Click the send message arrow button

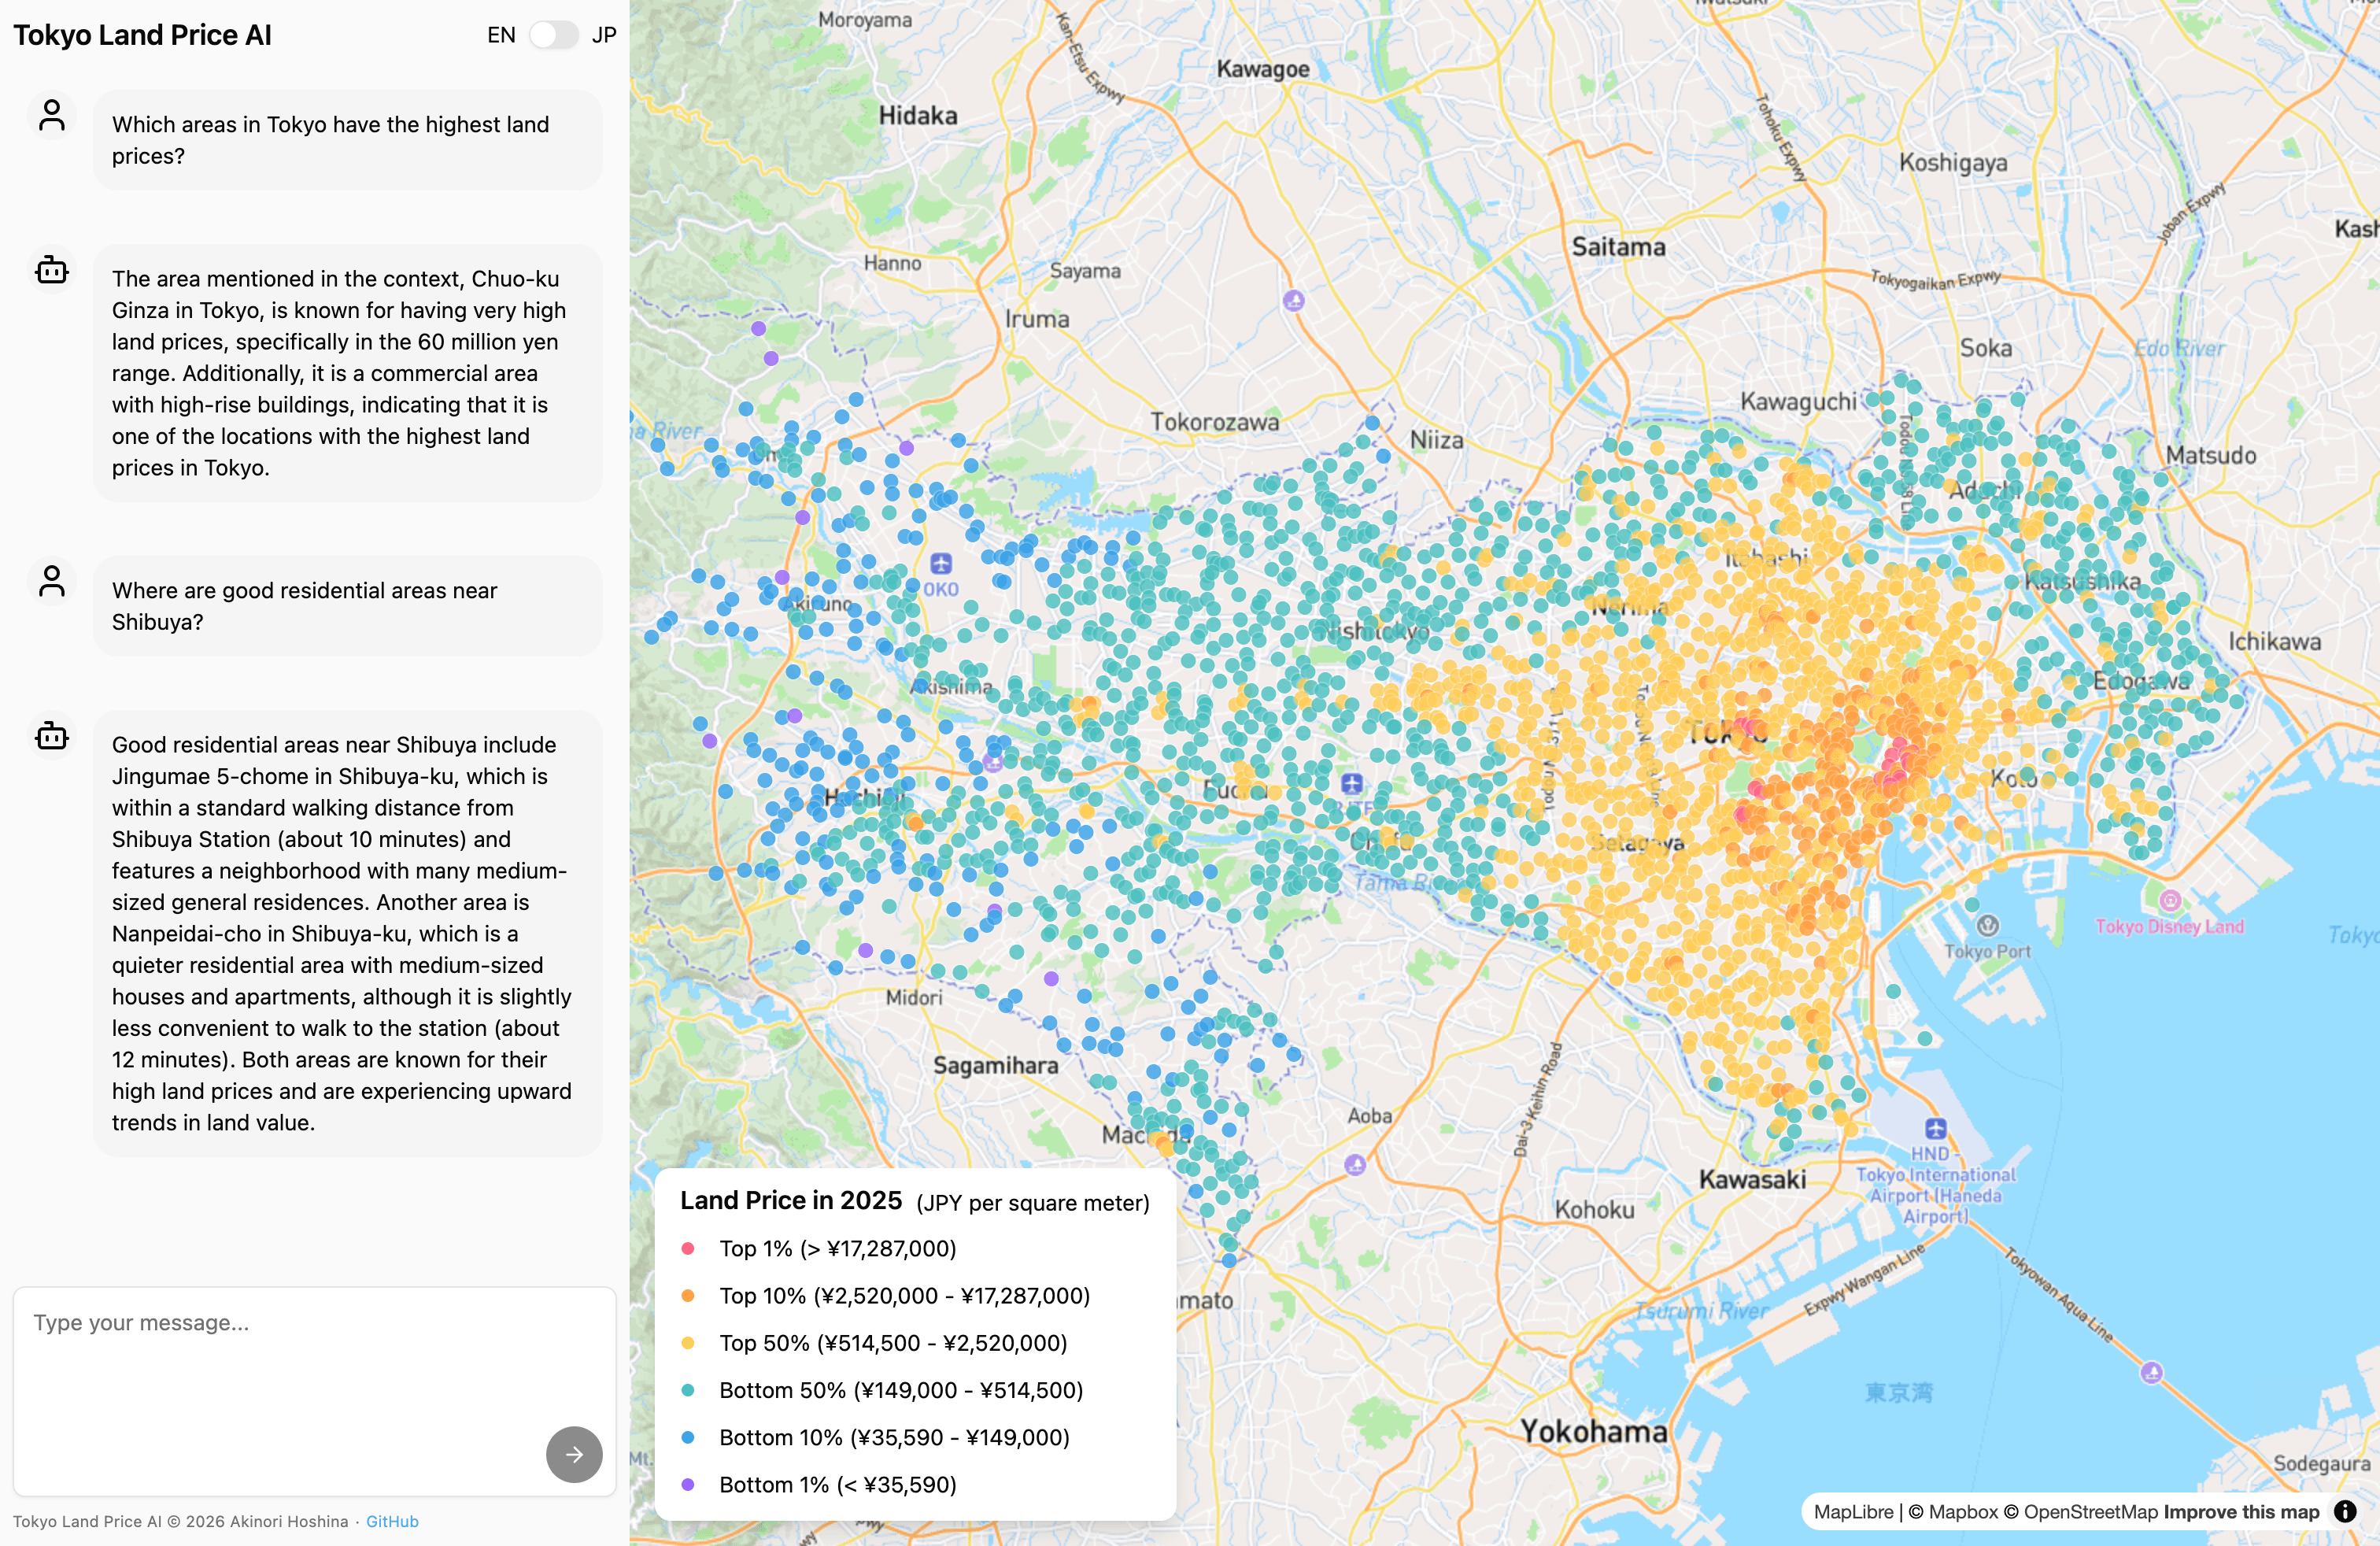point(574,1454)
